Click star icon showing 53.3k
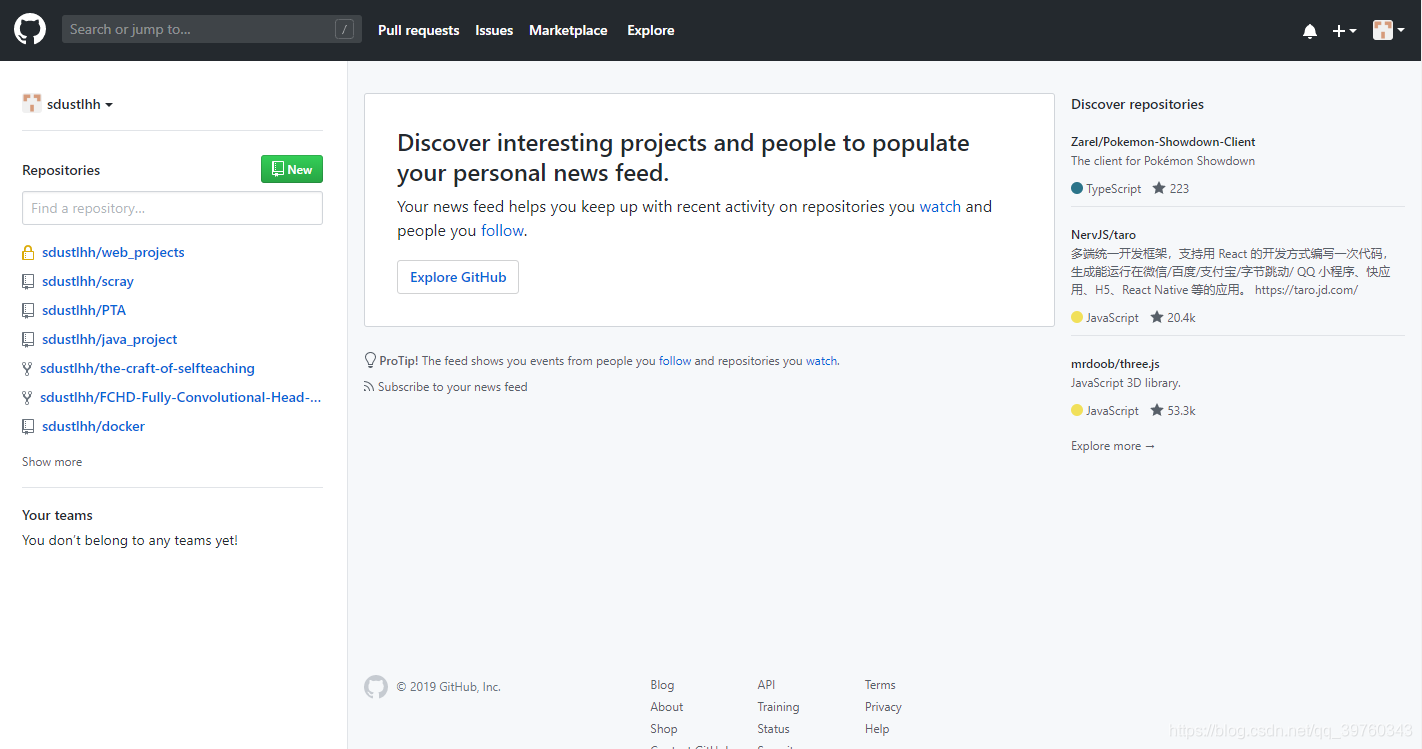1422x749 pixels. click(x=1157, y=410)
